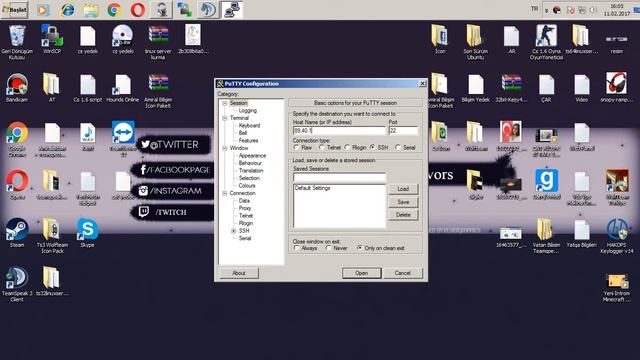Click the Saved Sessions name field

339,177
